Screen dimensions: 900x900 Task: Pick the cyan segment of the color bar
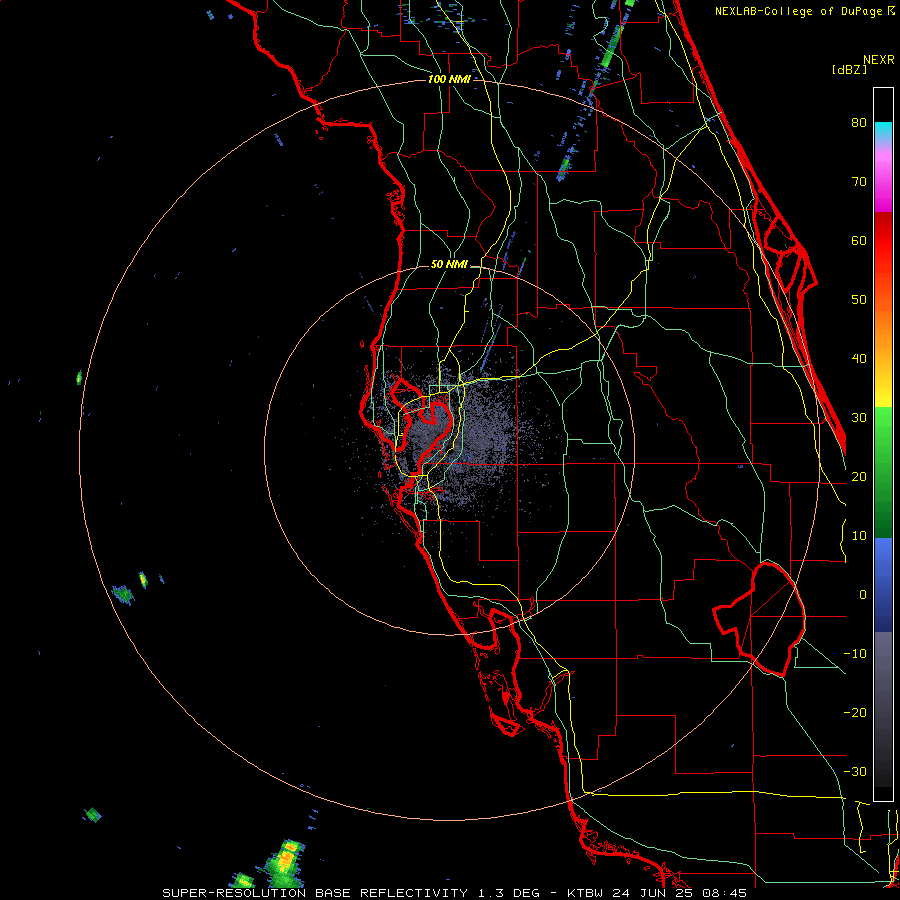point(883,132)
